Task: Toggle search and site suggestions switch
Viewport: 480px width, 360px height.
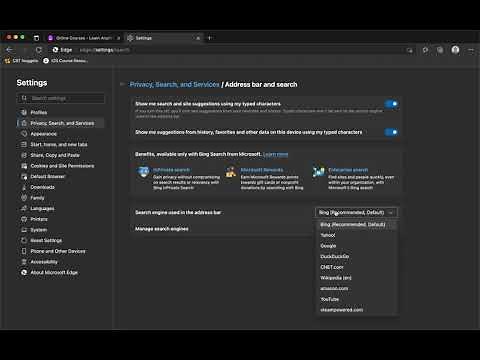Action: click(x=391, y=104)
